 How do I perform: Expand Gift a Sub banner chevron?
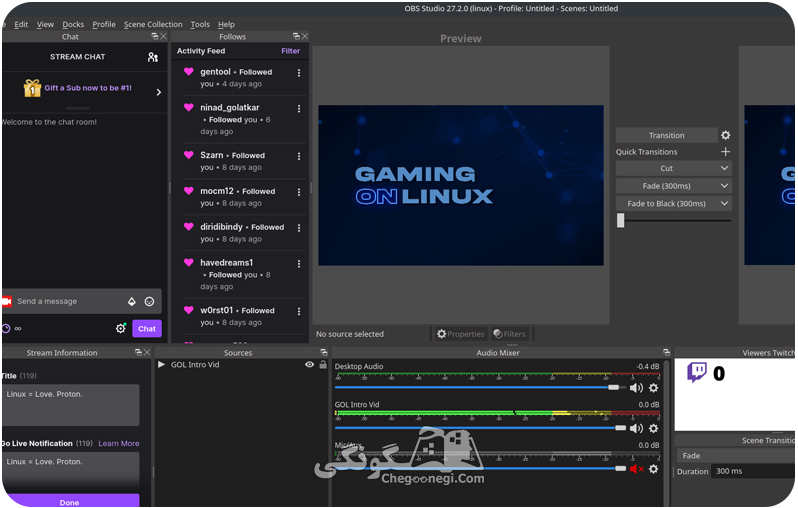[158, 92]
